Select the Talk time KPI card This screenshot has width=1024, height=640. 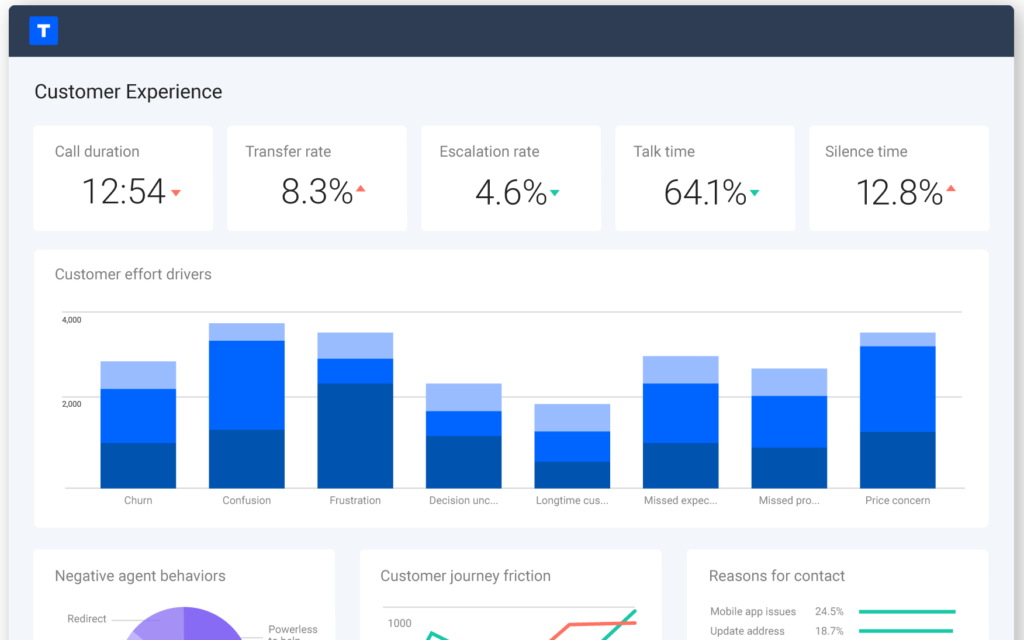click(x=705, y=178)
